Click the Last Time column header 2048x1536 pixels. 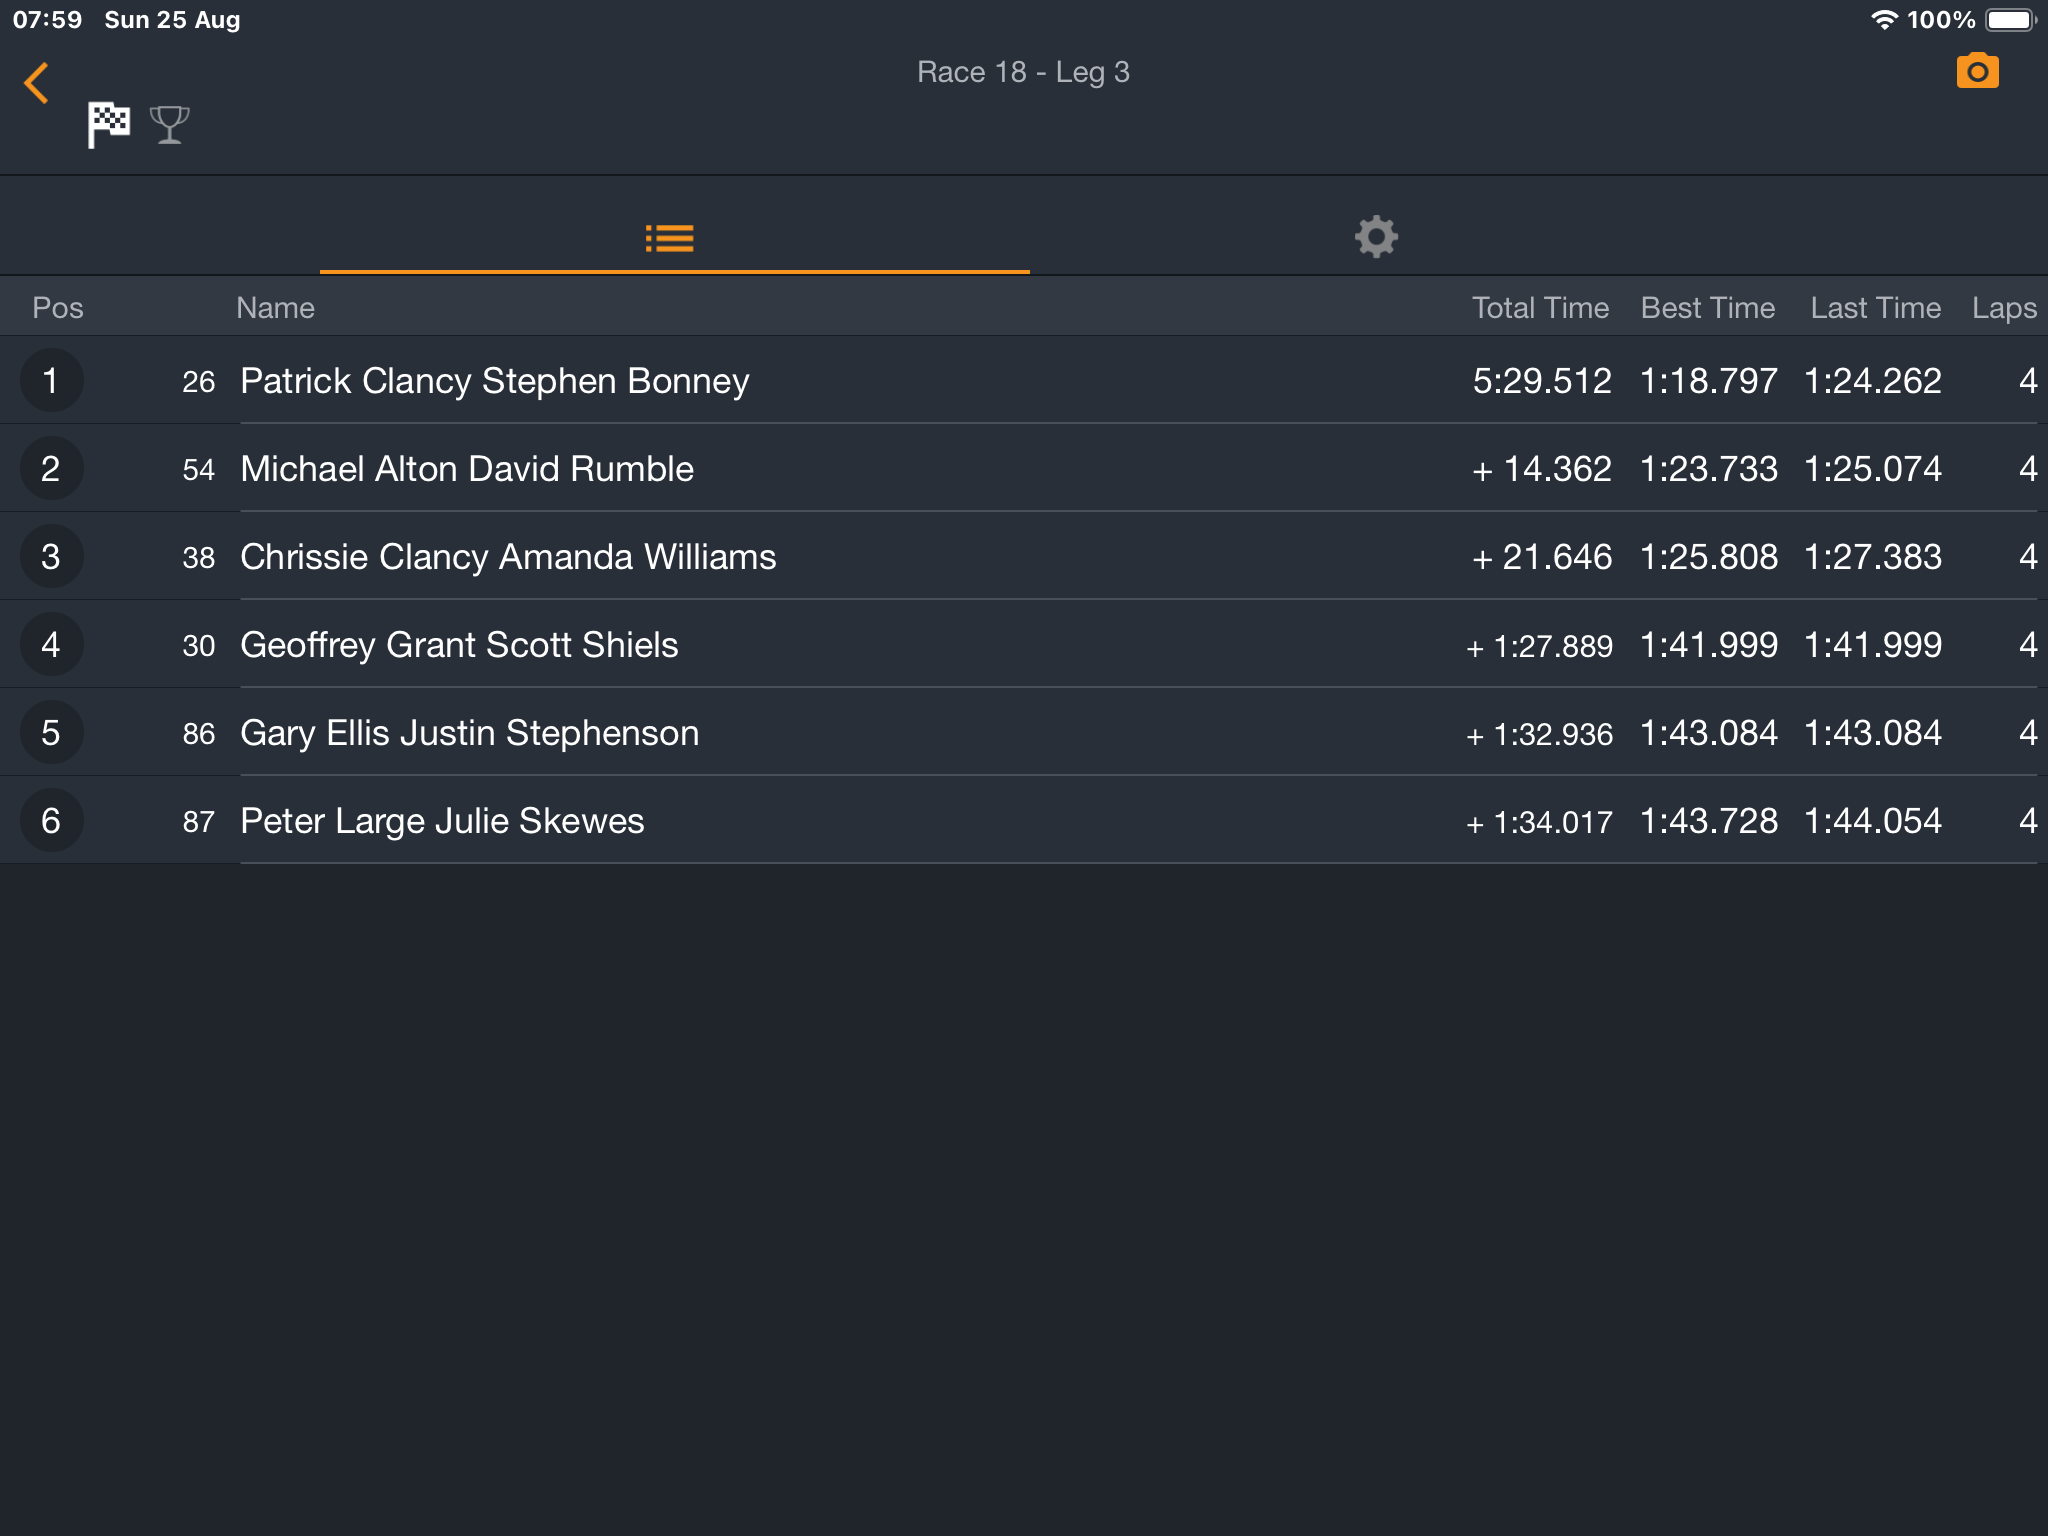pos(1876,308)
